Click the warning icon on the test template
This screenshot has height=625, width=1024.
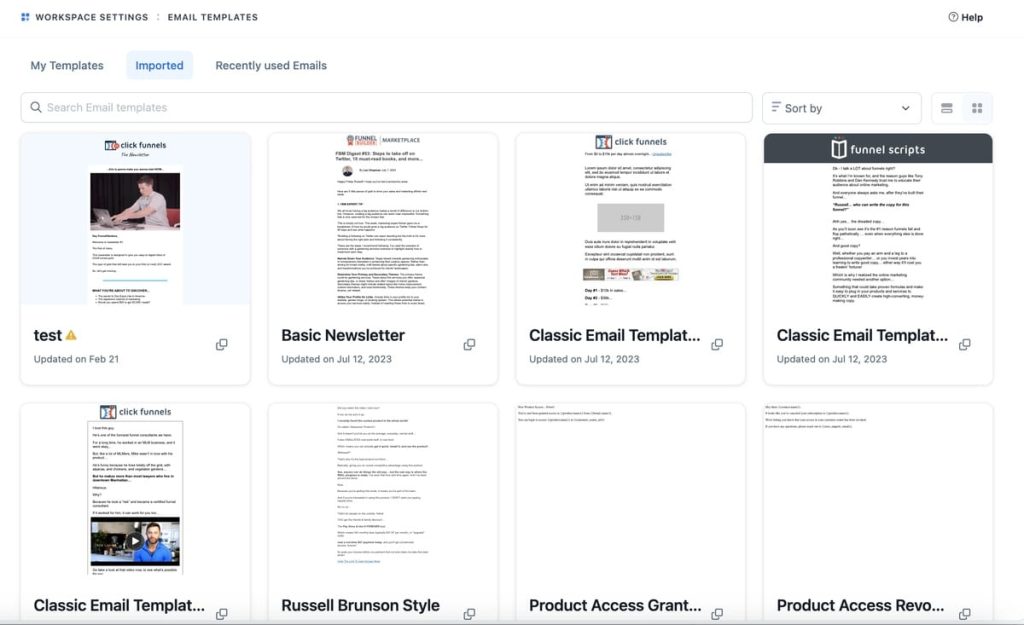pyautogui.click(x=70, y=335)
